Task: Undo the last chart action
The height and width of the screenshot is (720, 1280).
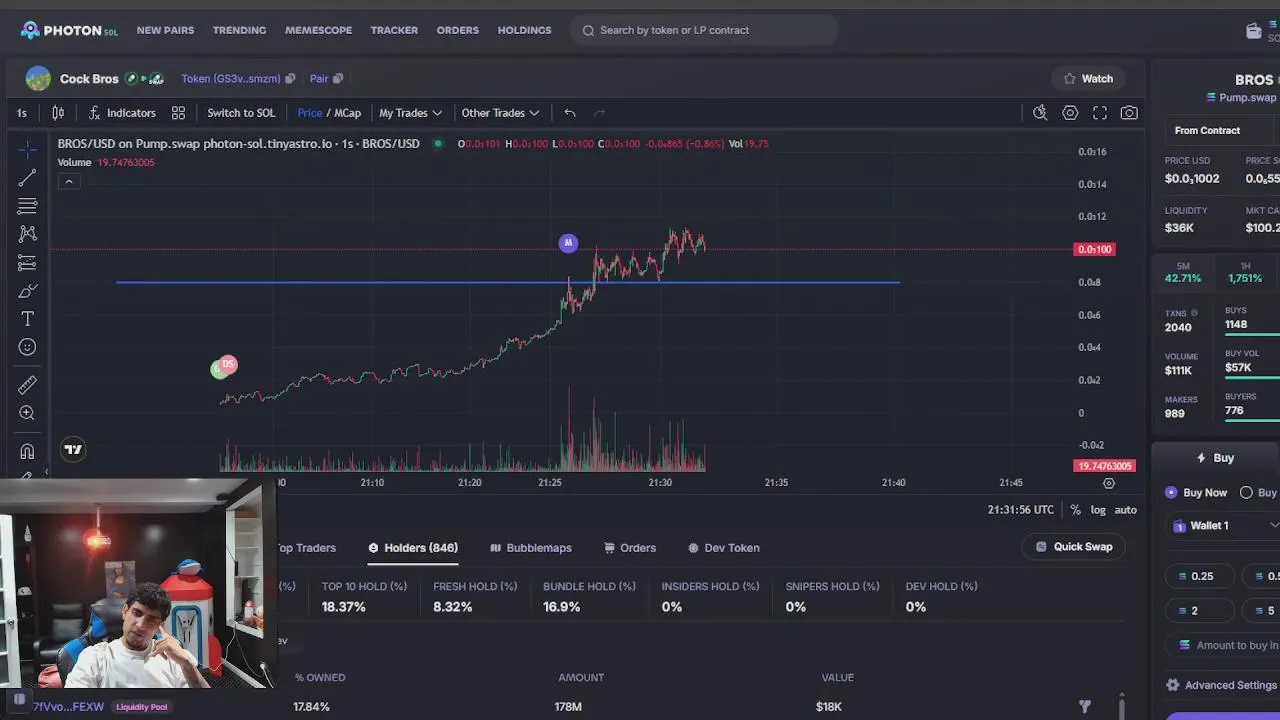Action: pyautogui.click(x=570, y=113)
